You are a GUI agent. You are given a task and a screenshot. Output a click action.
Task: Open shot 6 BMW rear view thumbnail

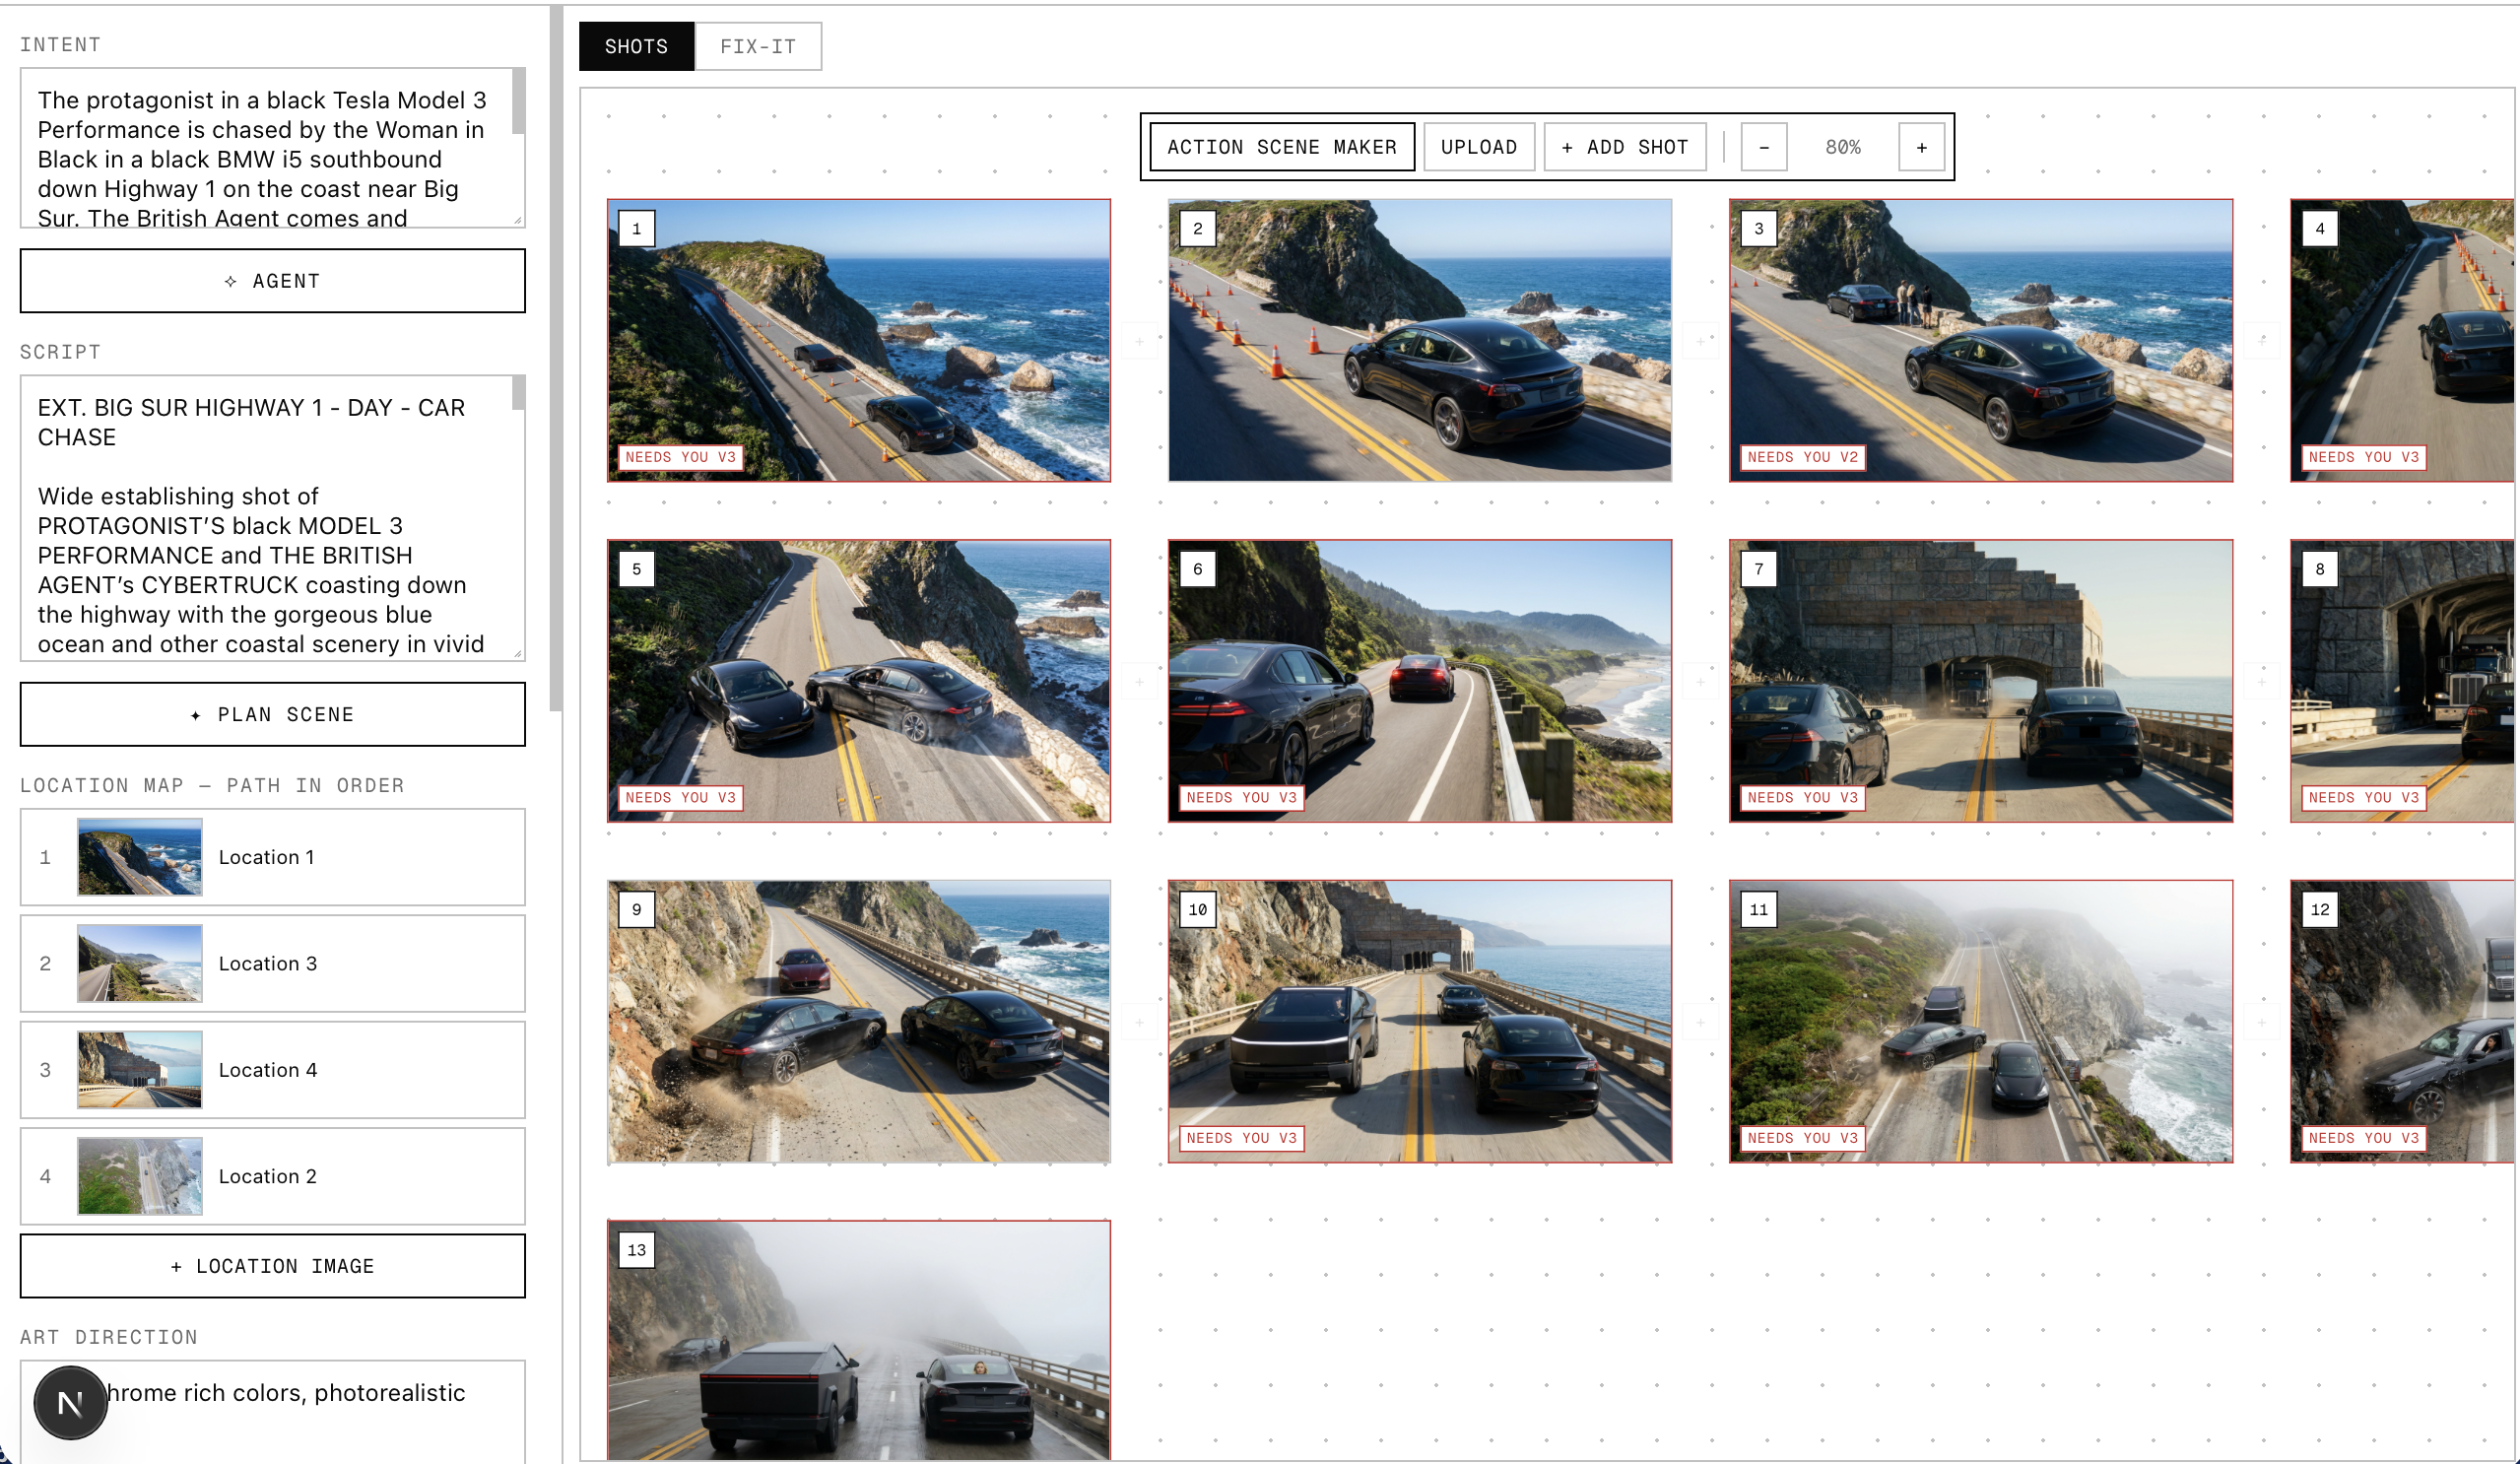coord(1419,681)
